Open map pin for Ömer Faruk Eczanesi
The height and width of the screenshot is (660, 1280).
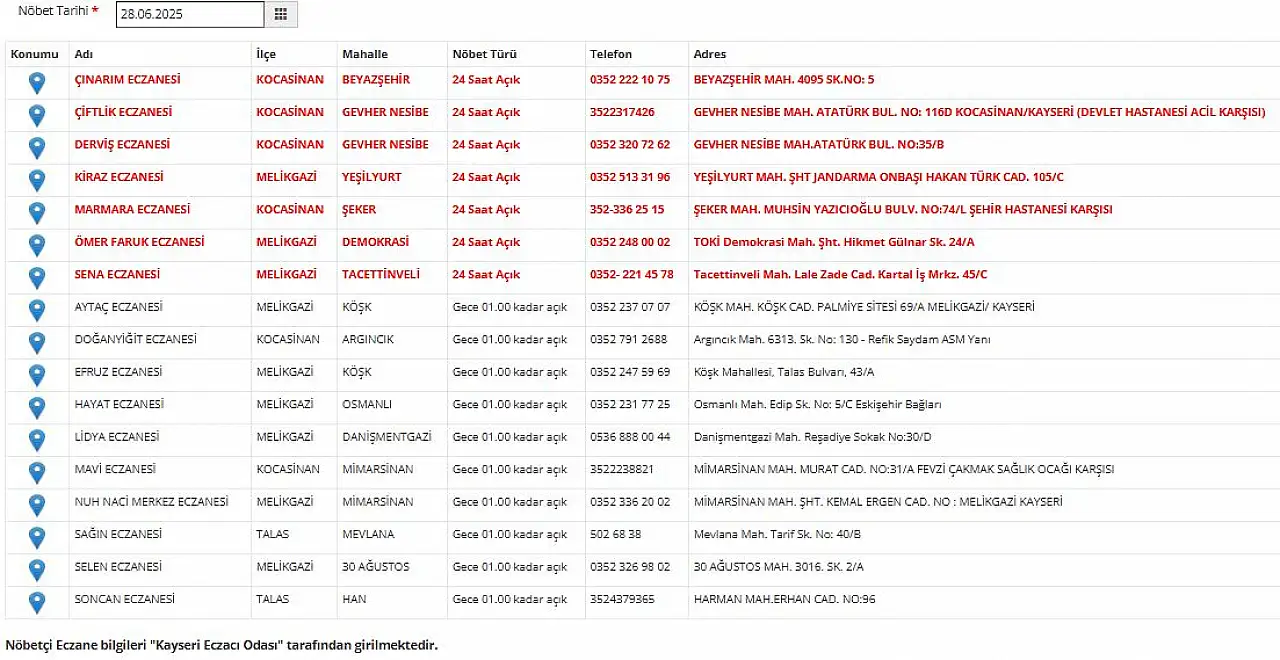(37, 245)
